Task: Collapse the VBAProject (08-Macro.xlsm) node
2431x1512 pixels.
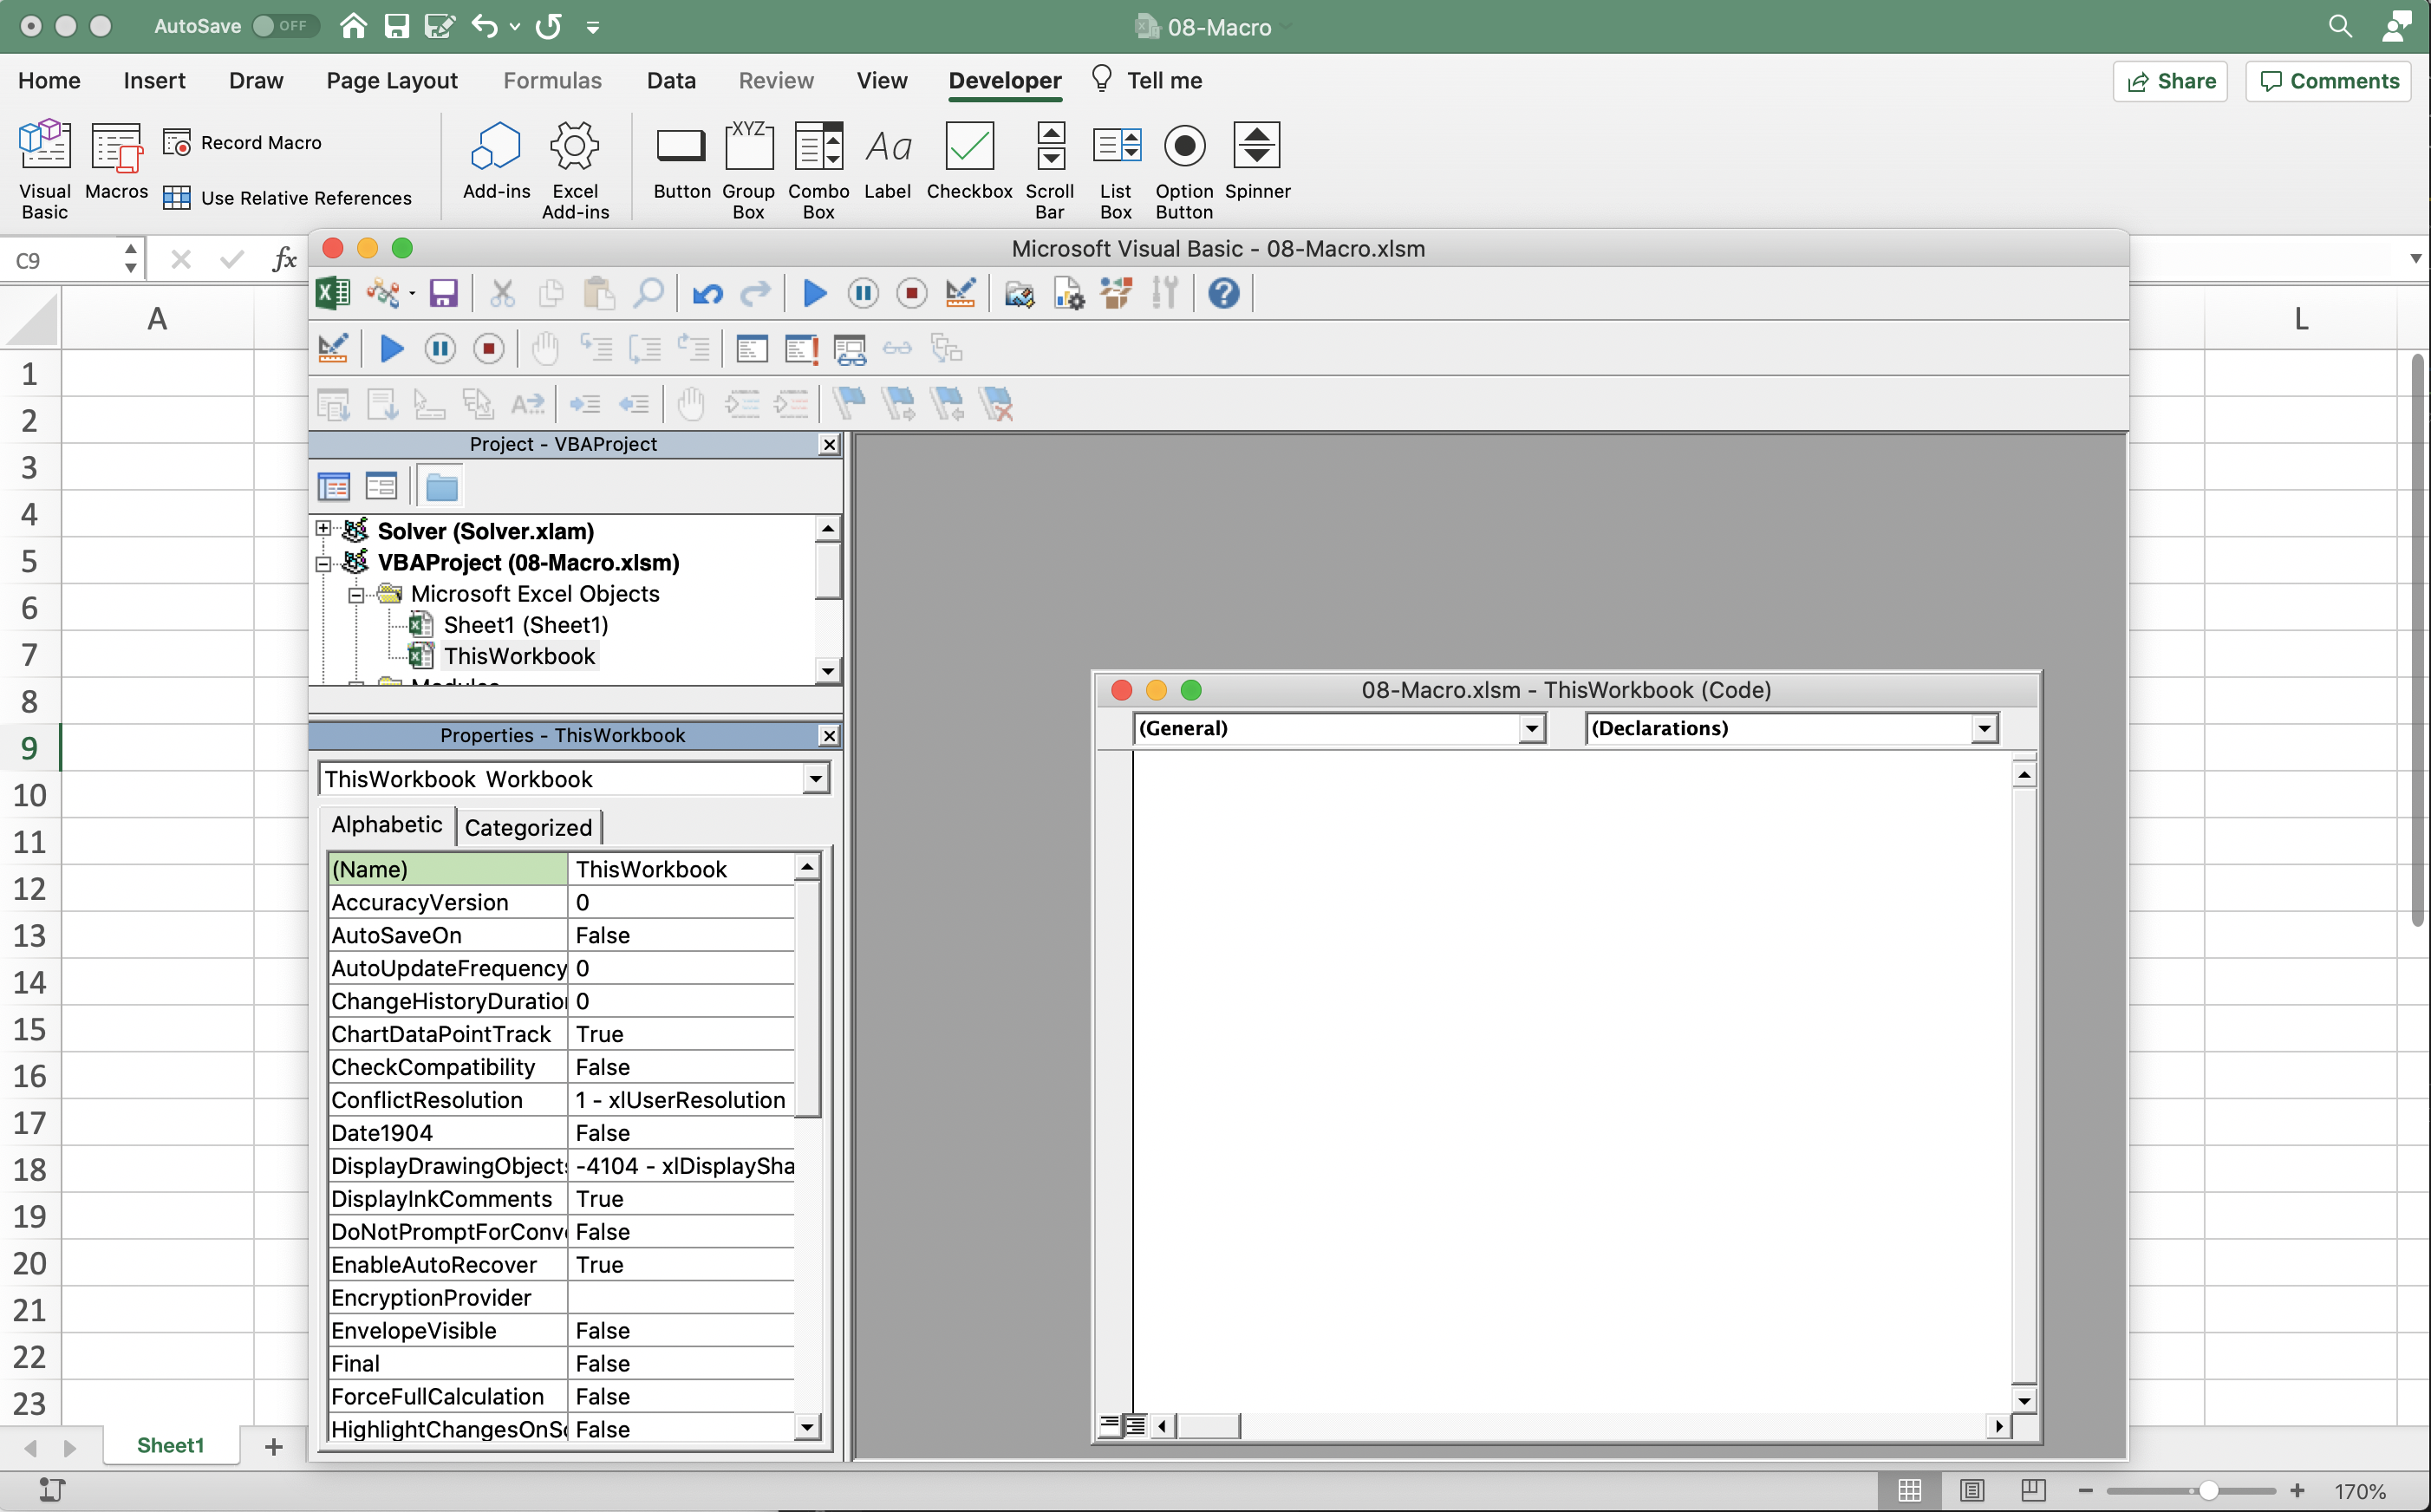Action: [323, 564]
